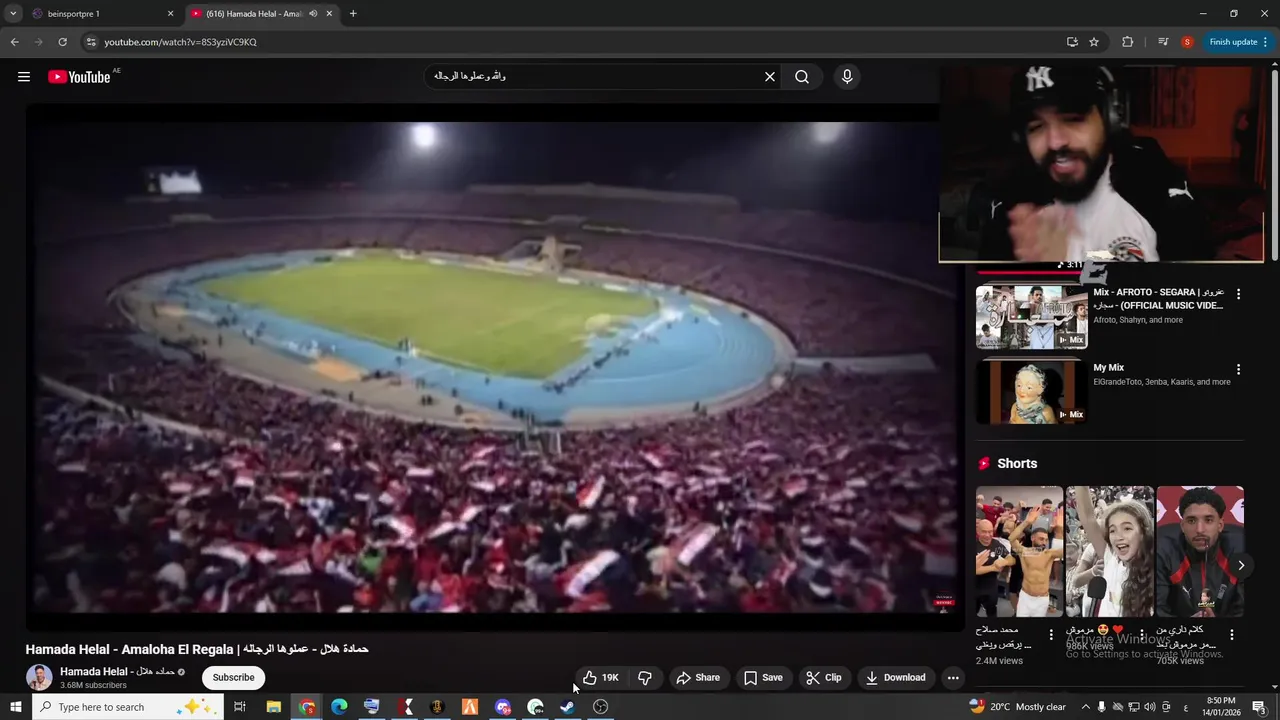The width and height of the screenshot is (1280, 720).
Task: Dislike the Hamada Helal video
Action: (x=645, y=678)
